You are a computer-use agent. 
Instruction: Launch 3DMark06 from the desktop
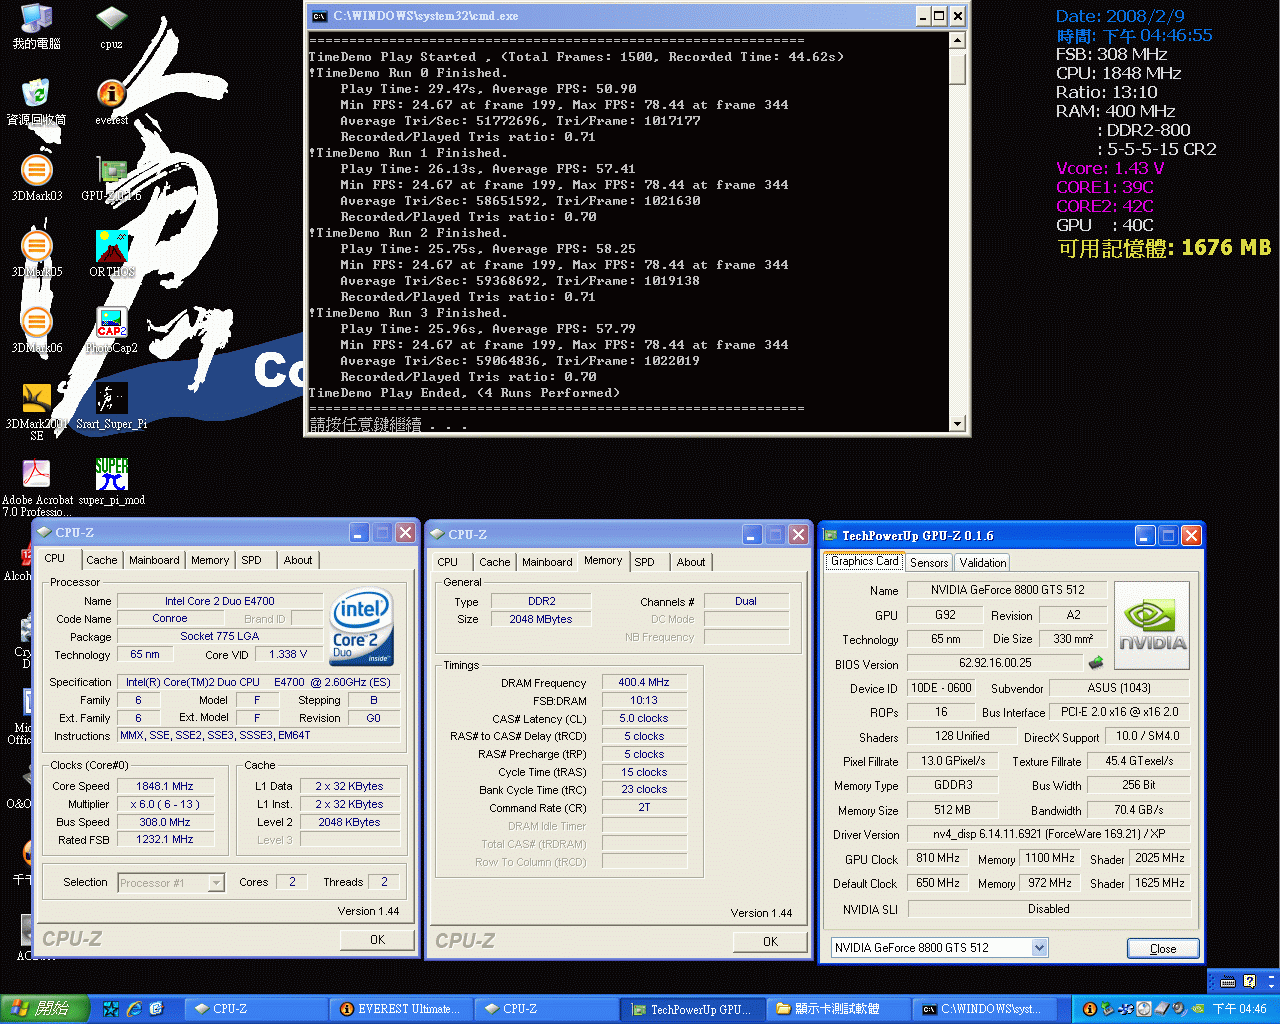pos(36,324)
